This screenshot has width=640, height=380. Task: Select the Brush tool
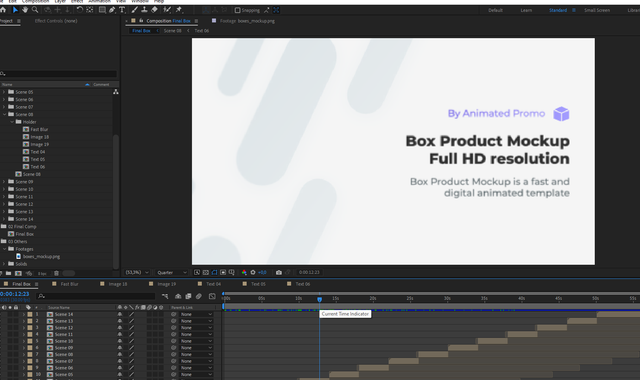[134, 10]
